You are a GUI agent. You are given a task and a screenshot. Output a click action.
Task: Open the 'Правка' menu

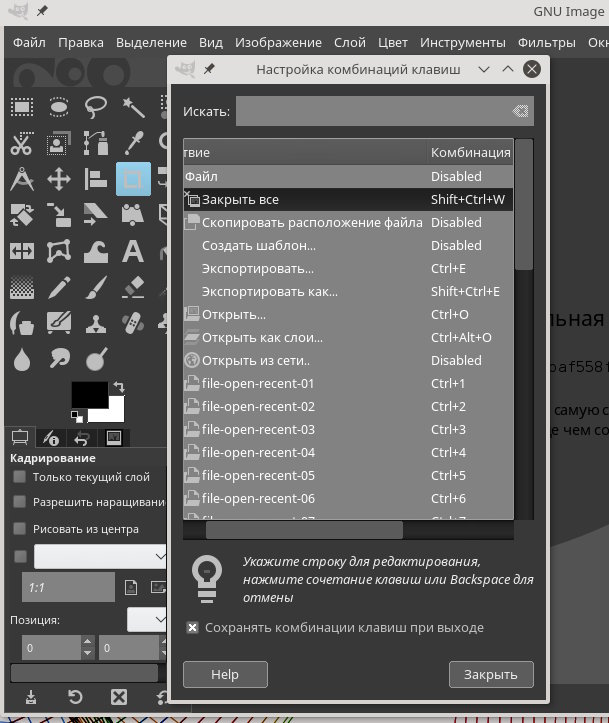[x=81, y=42]
